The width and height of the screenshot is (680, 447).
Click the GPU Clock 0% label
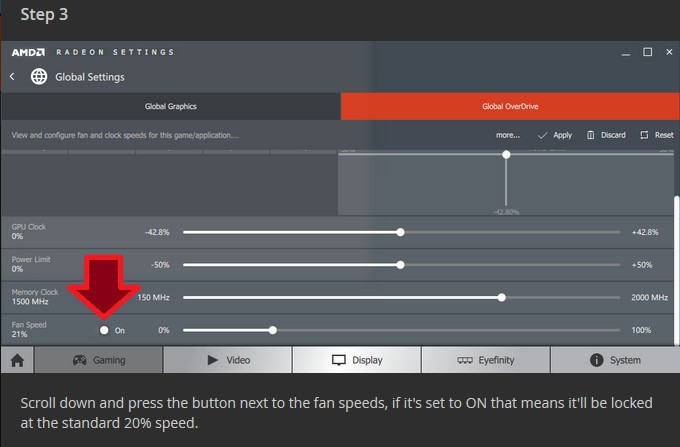29,232
